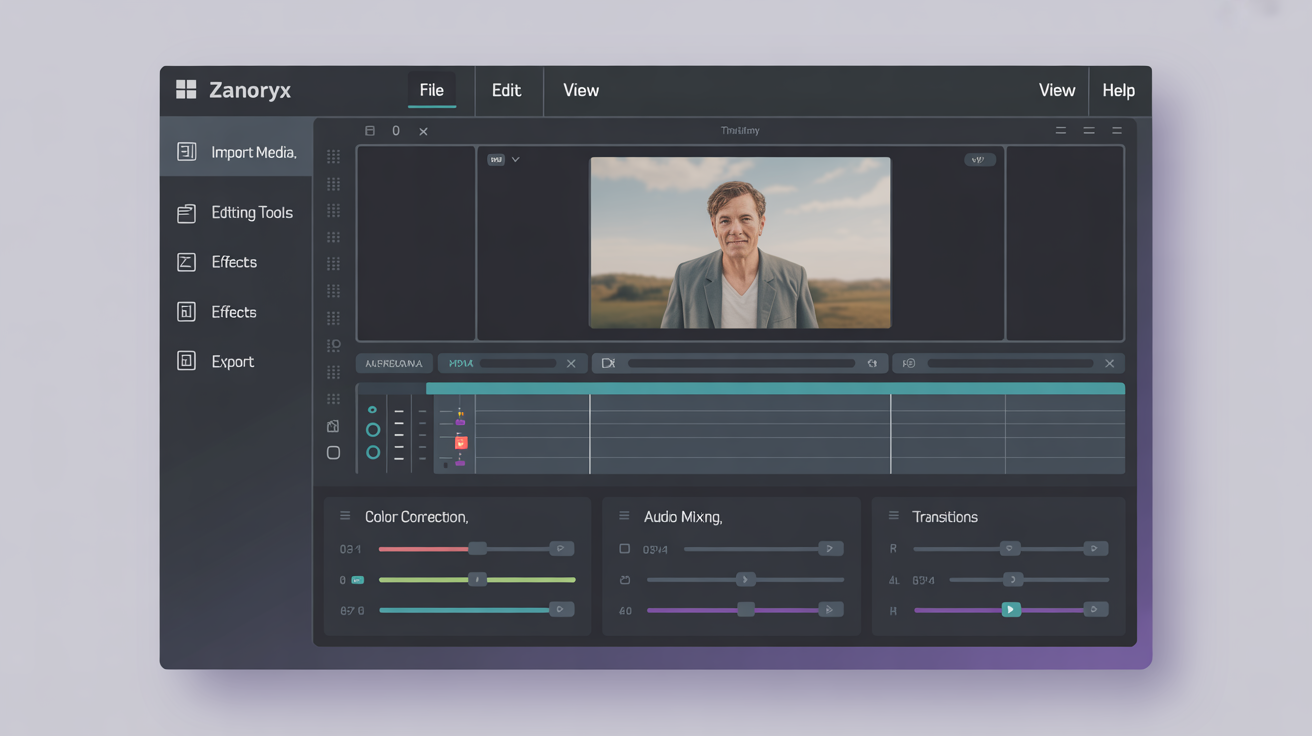The height and width of the screenshot is (736, 1312).
Task: Click the arrow button ending the red slider
Action: coord(562,548)
